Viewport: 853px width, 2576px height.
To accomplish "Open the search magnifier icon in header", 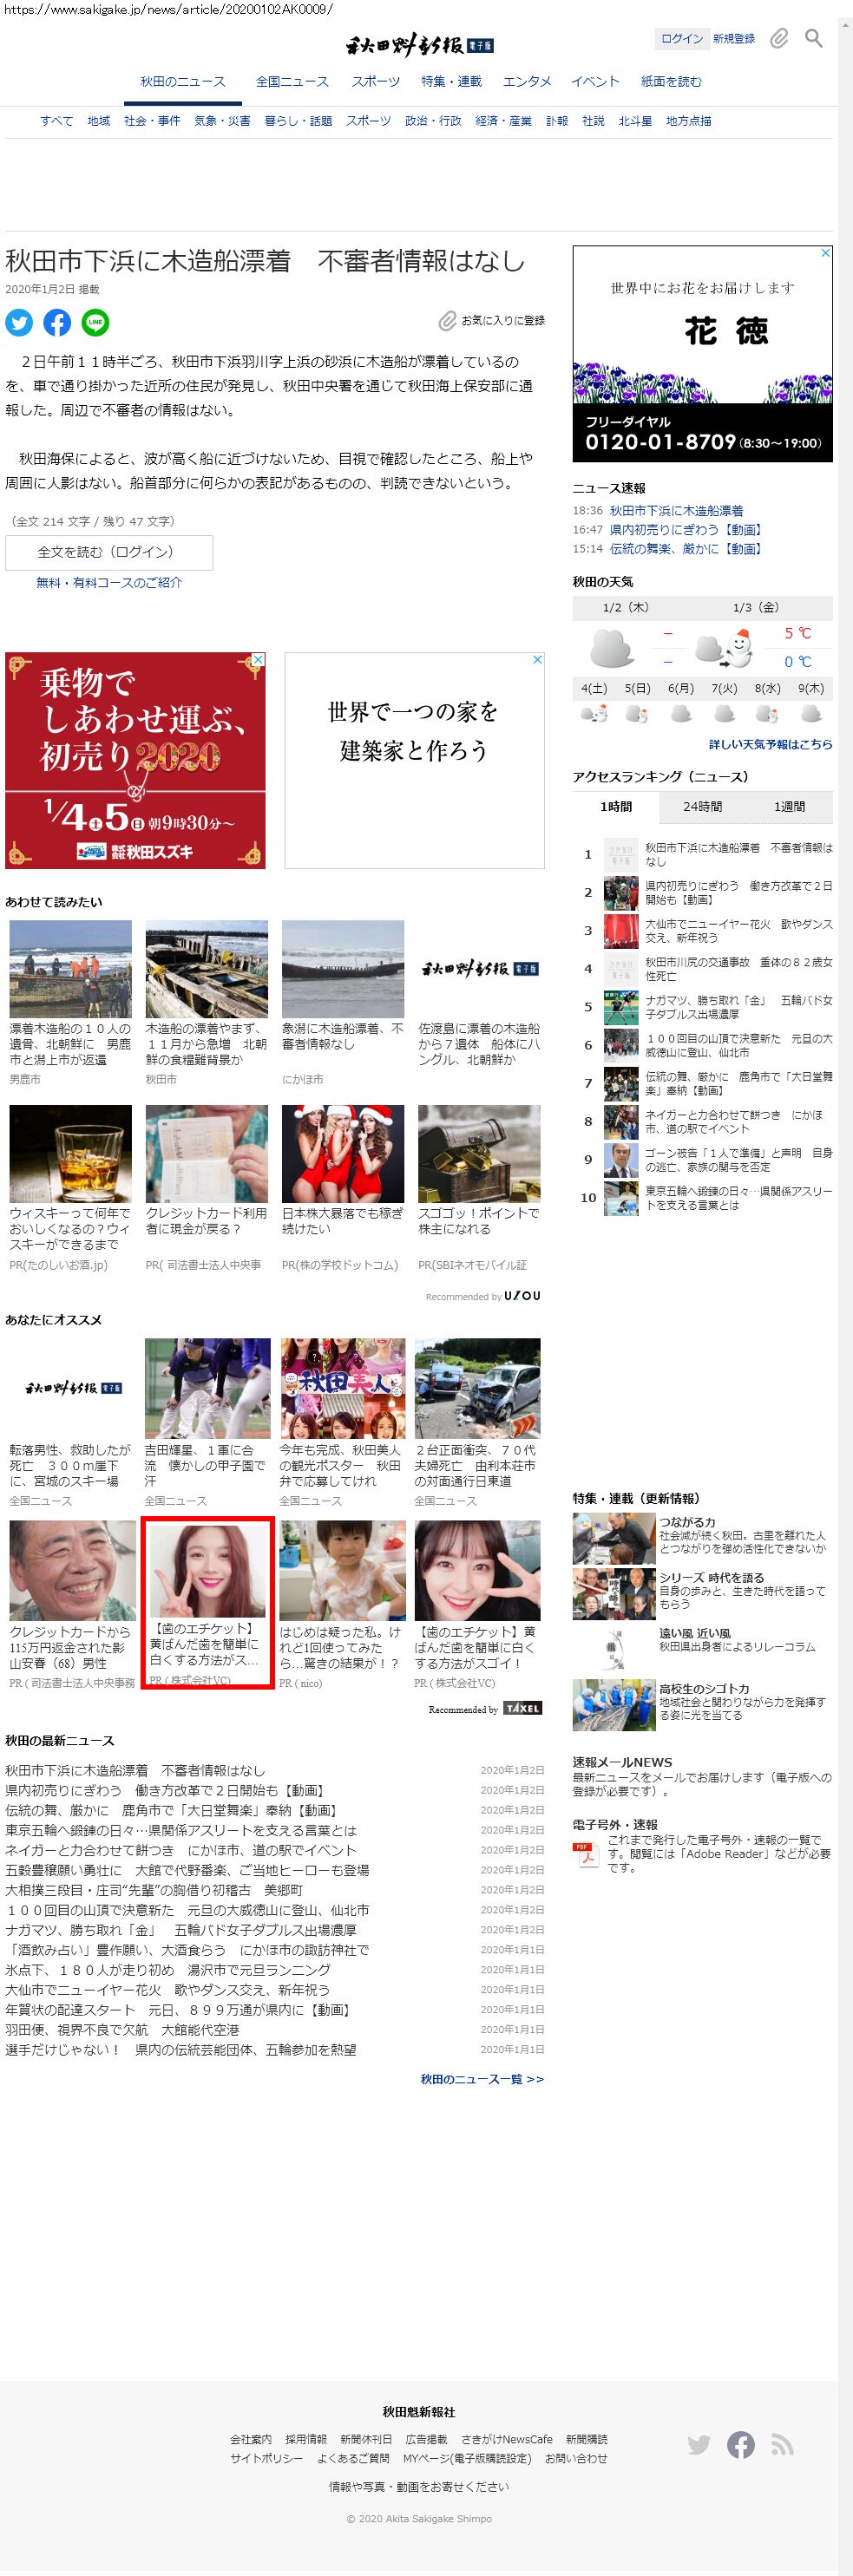I will point(814,39).
